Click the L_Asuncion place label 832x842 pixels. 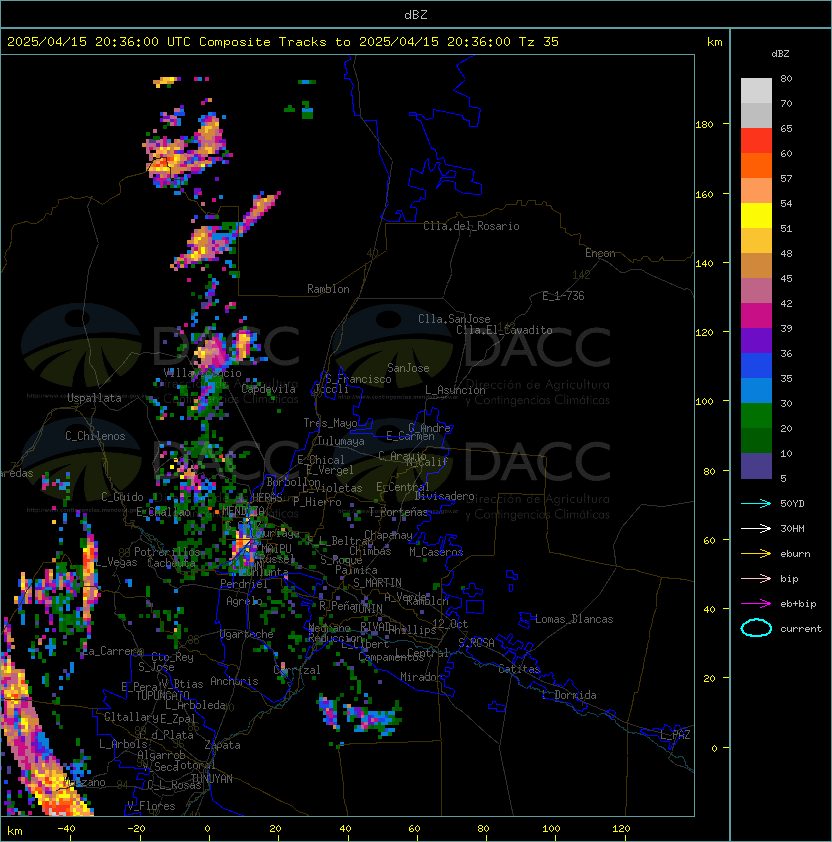pyautogui.click(x=455, y=390)
